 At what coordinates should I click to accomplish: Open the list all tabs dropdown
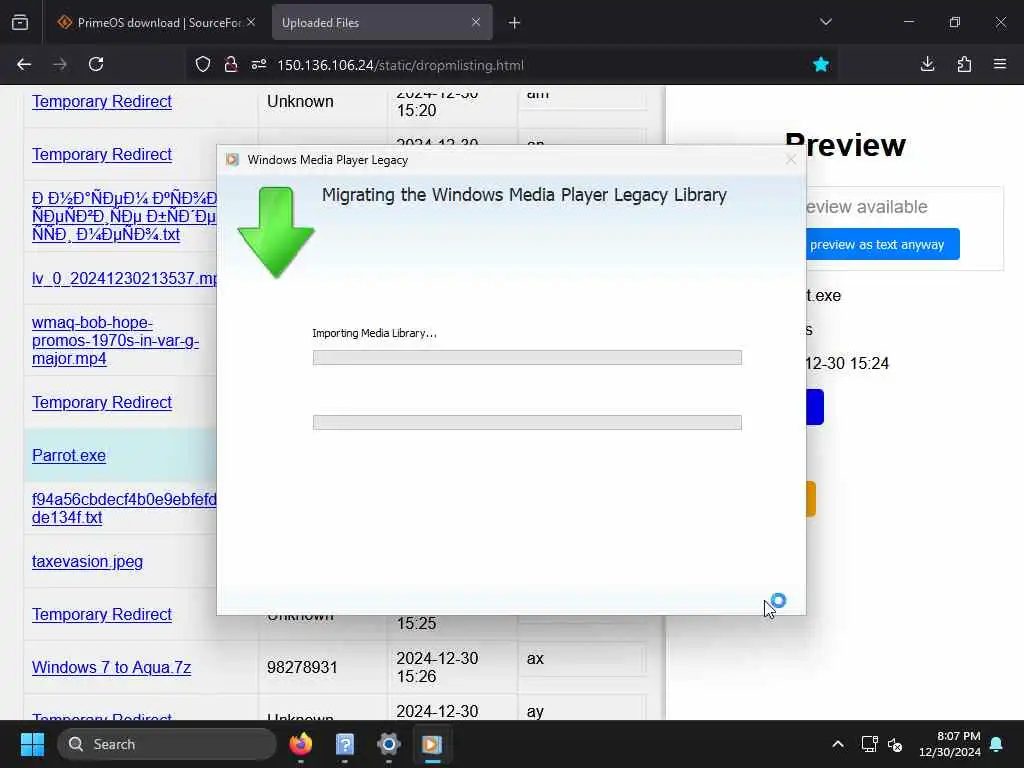pyautogui.click(x=825, y=22)
